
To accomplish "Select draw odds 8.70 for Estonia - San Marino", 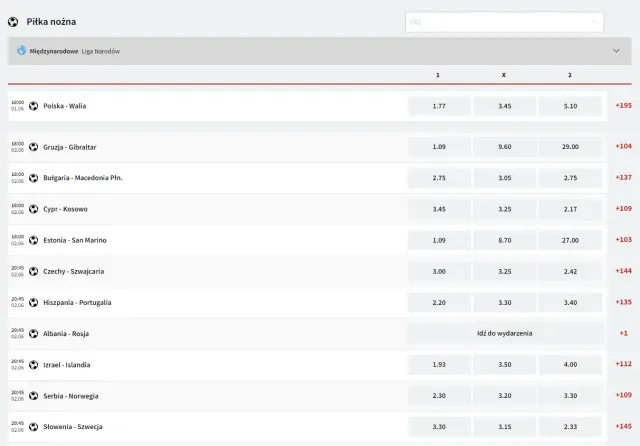I will point(504,240).
